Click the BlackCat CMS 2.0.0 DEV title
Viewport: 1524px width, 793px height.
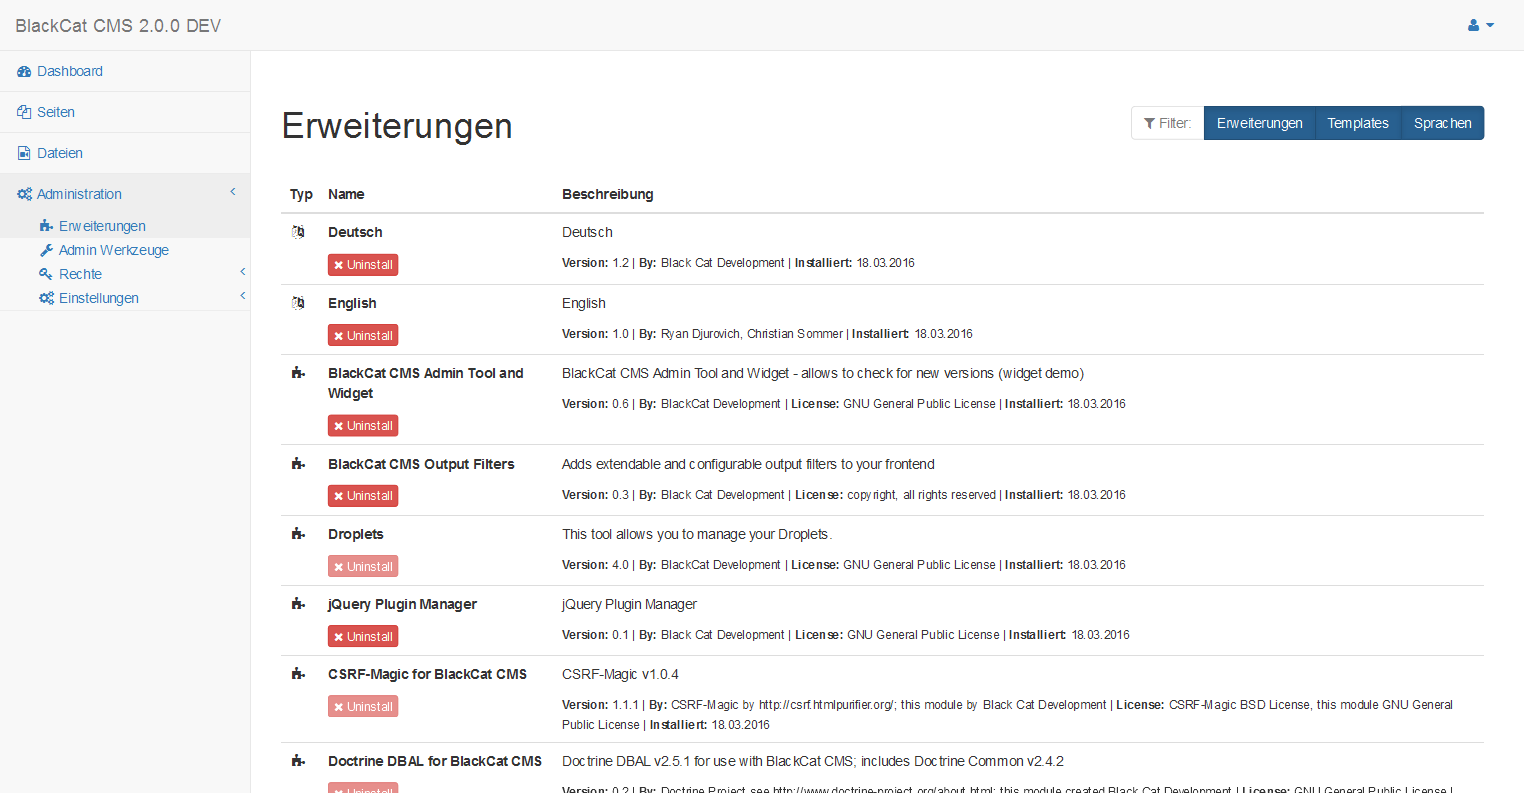[x=118, y=26]
